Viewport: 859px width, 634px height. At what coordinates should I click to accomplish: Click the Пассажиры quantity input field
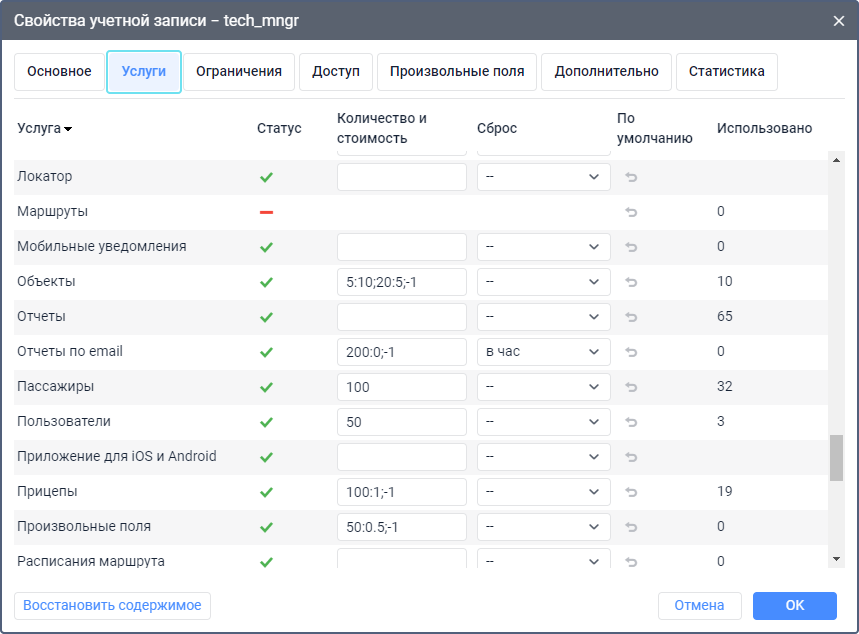(x=401, y=387)
